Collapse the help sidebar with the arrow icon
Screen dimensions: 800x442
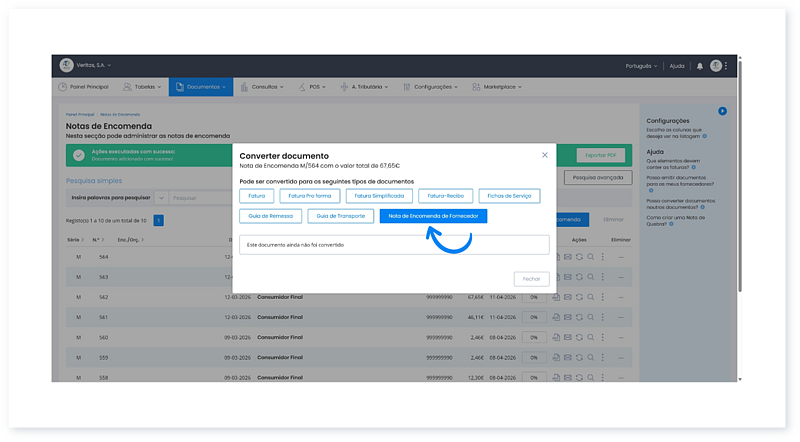pos(722,111)
